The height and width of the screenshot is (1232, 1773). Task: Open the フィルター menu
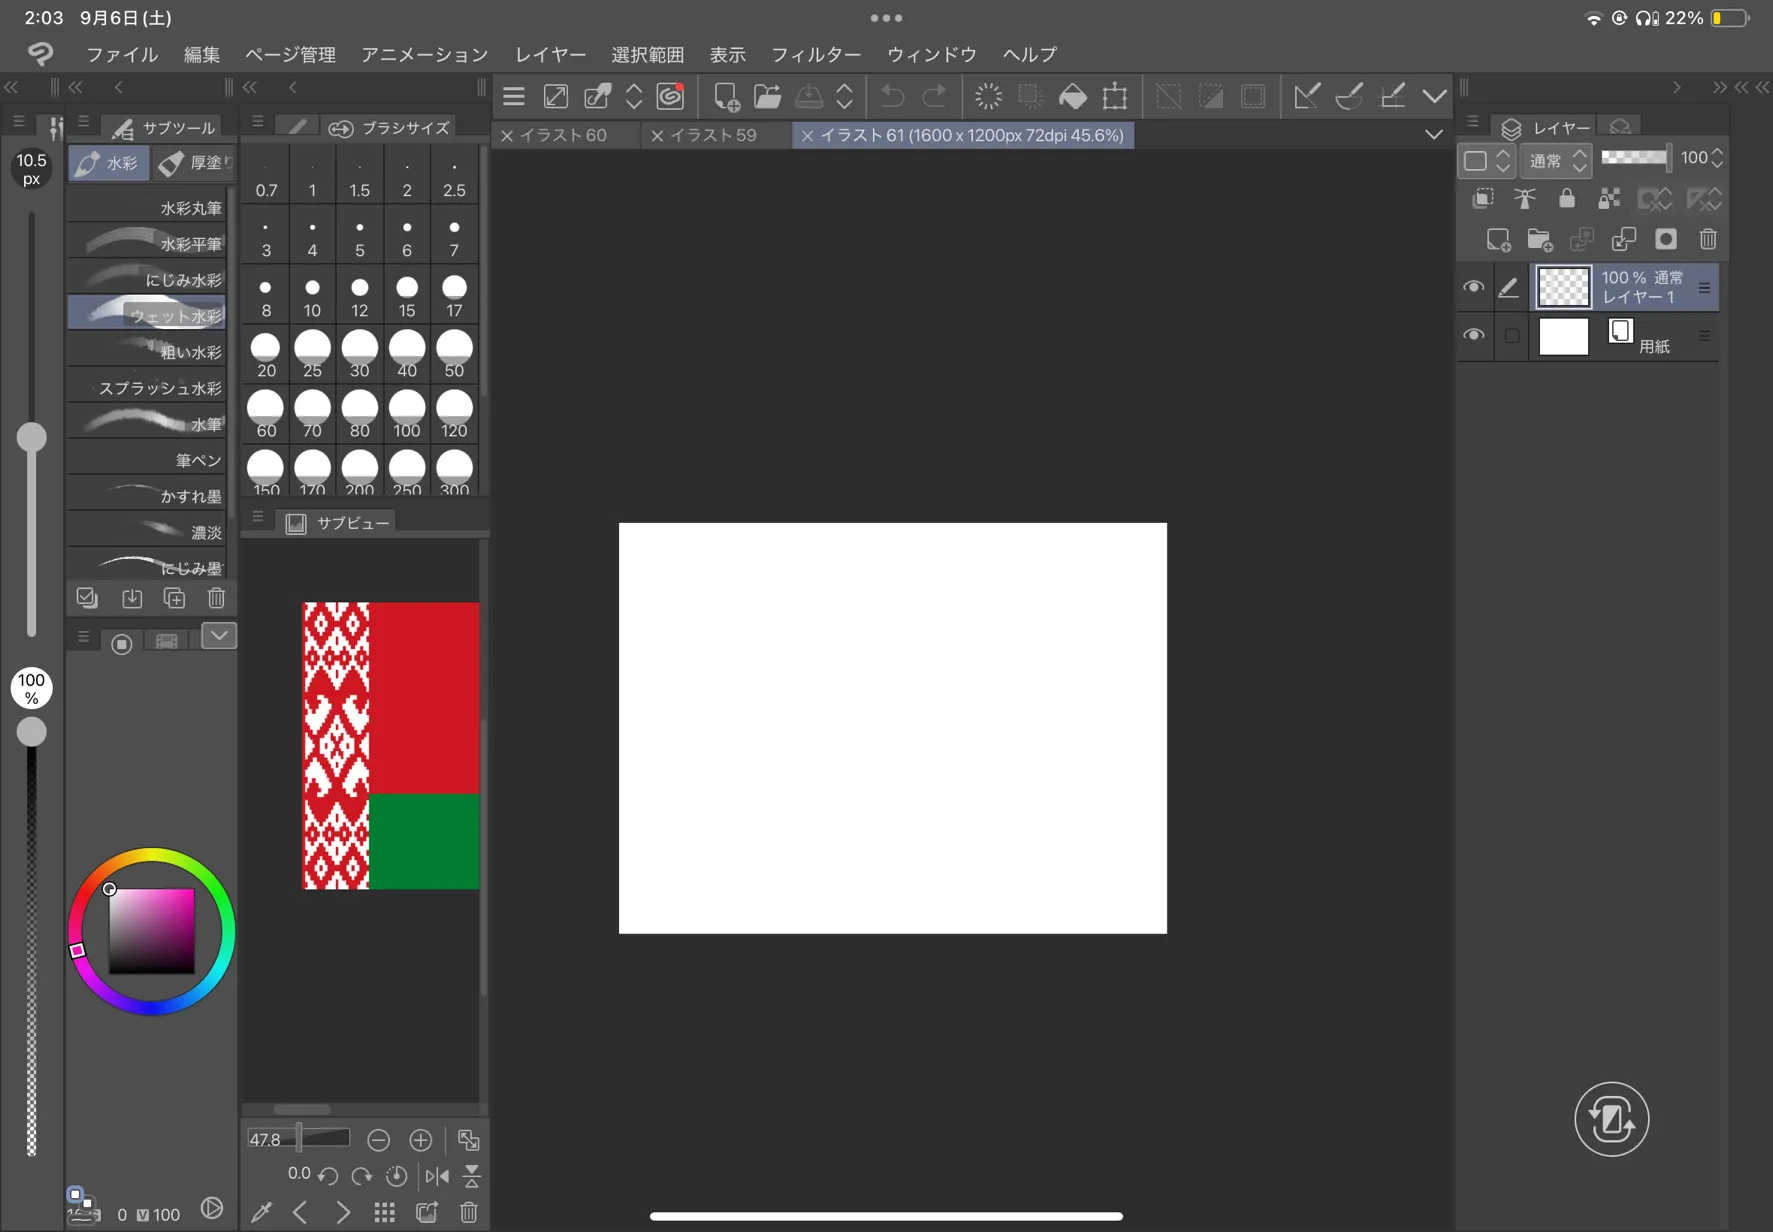816,55
